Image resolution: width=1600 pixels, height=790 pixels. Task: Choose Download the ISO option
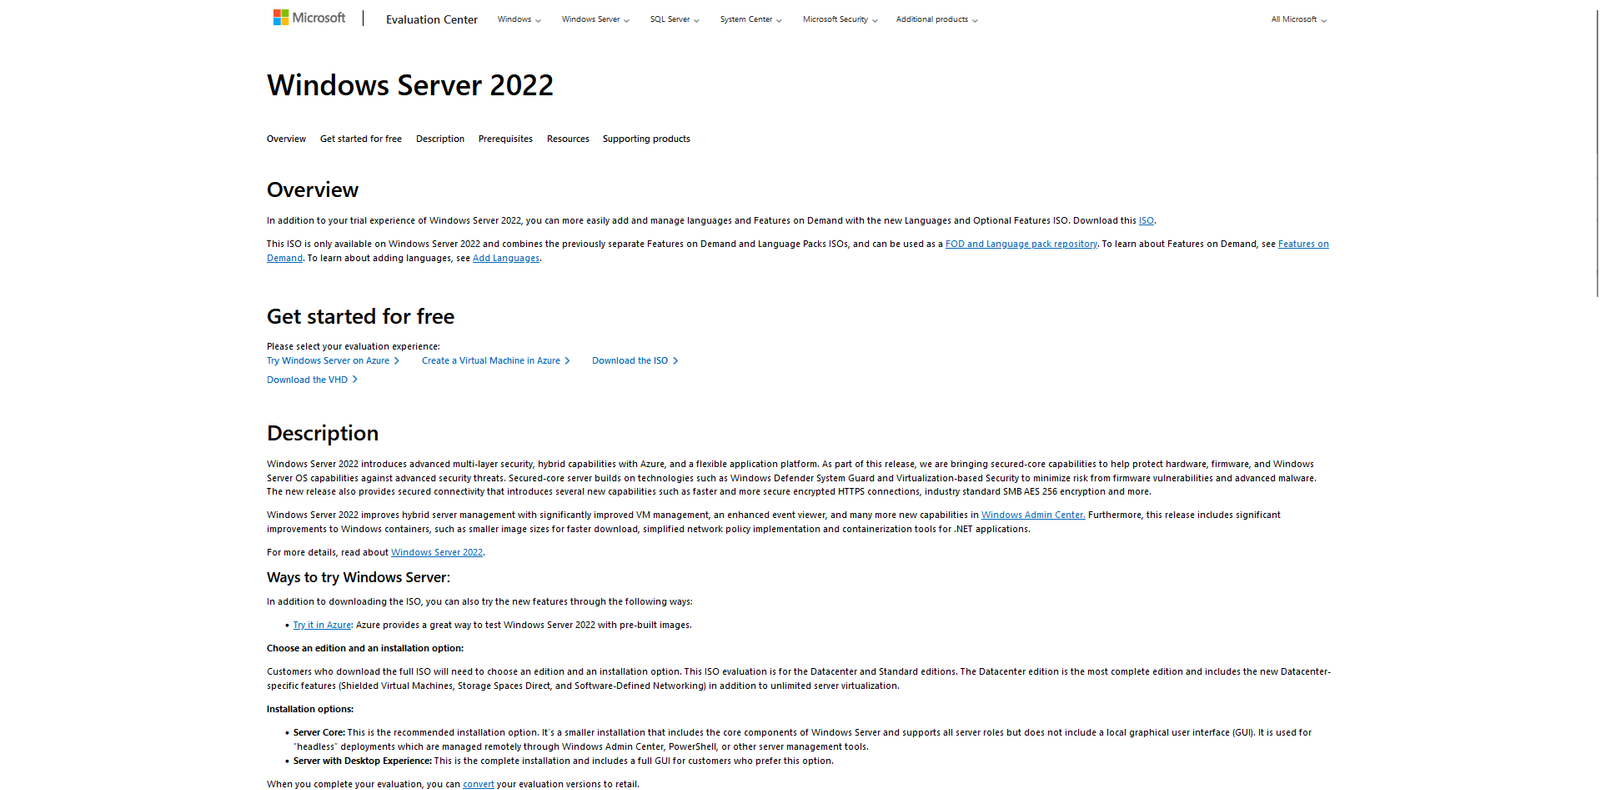[630, 361]
